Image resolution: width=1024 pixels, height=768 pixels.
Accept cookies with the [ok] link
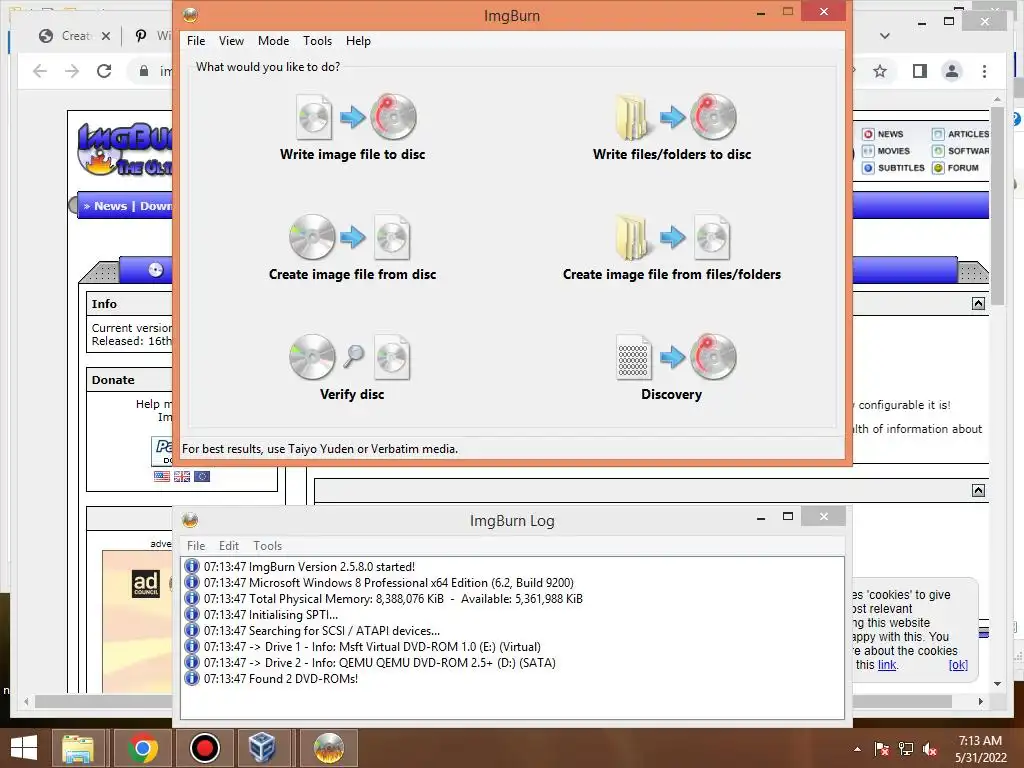click(958, 665)
